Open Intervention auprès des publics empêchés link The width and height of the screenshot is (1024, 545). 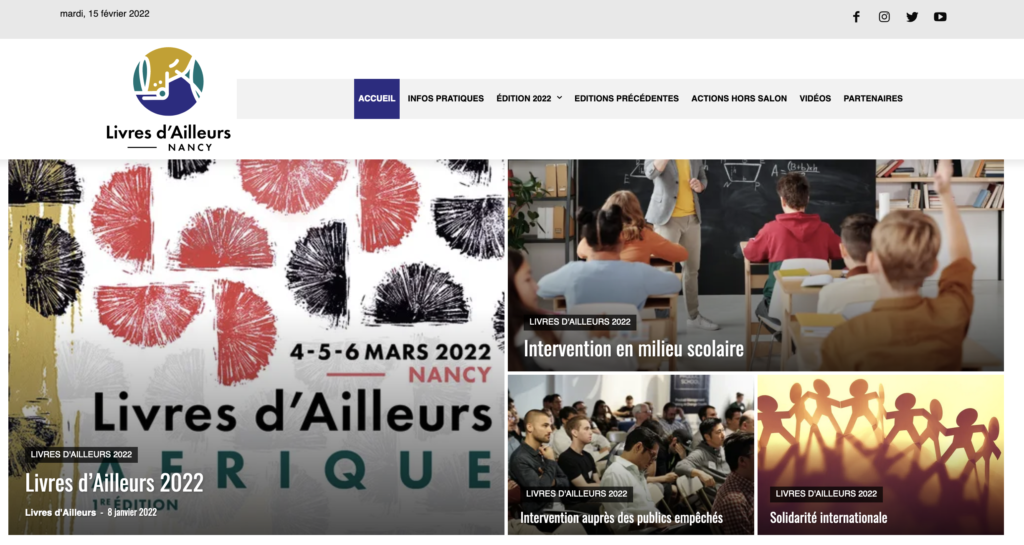point(621,518)
